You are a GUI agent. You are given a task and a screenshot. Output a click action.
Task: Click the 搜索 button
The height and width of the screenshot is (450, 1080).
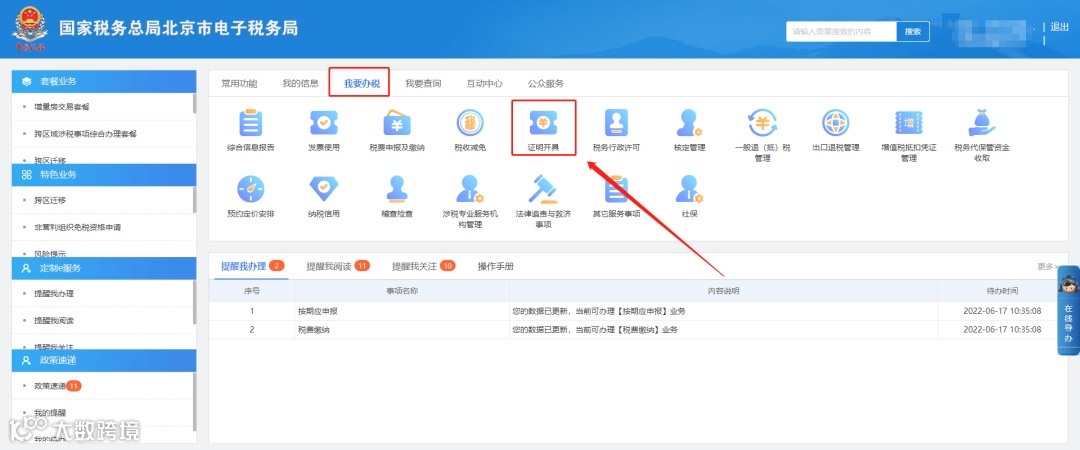click(913, 32)
